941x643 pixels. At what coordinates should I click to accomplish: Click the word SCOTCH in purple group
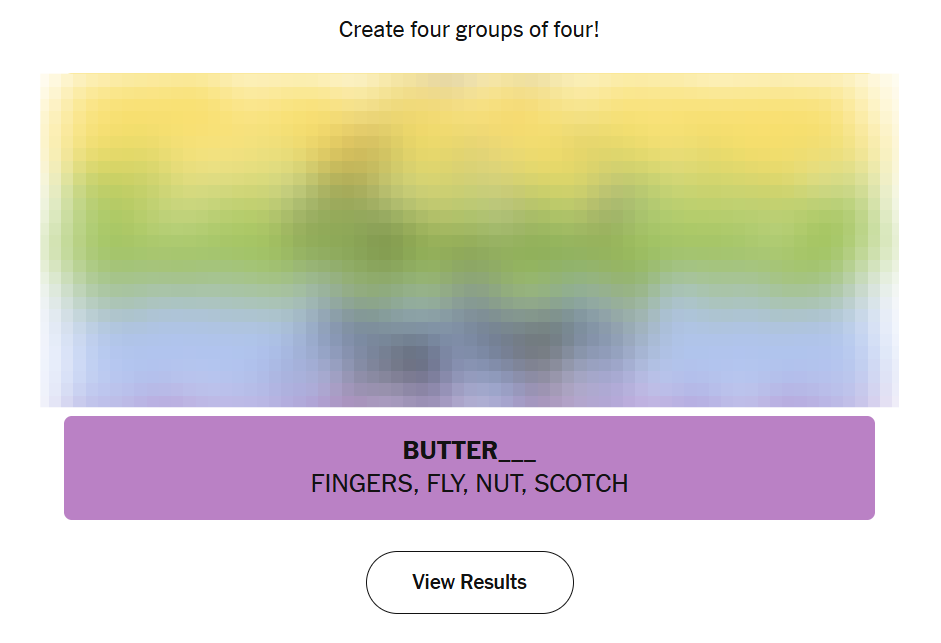pos(581,484)
